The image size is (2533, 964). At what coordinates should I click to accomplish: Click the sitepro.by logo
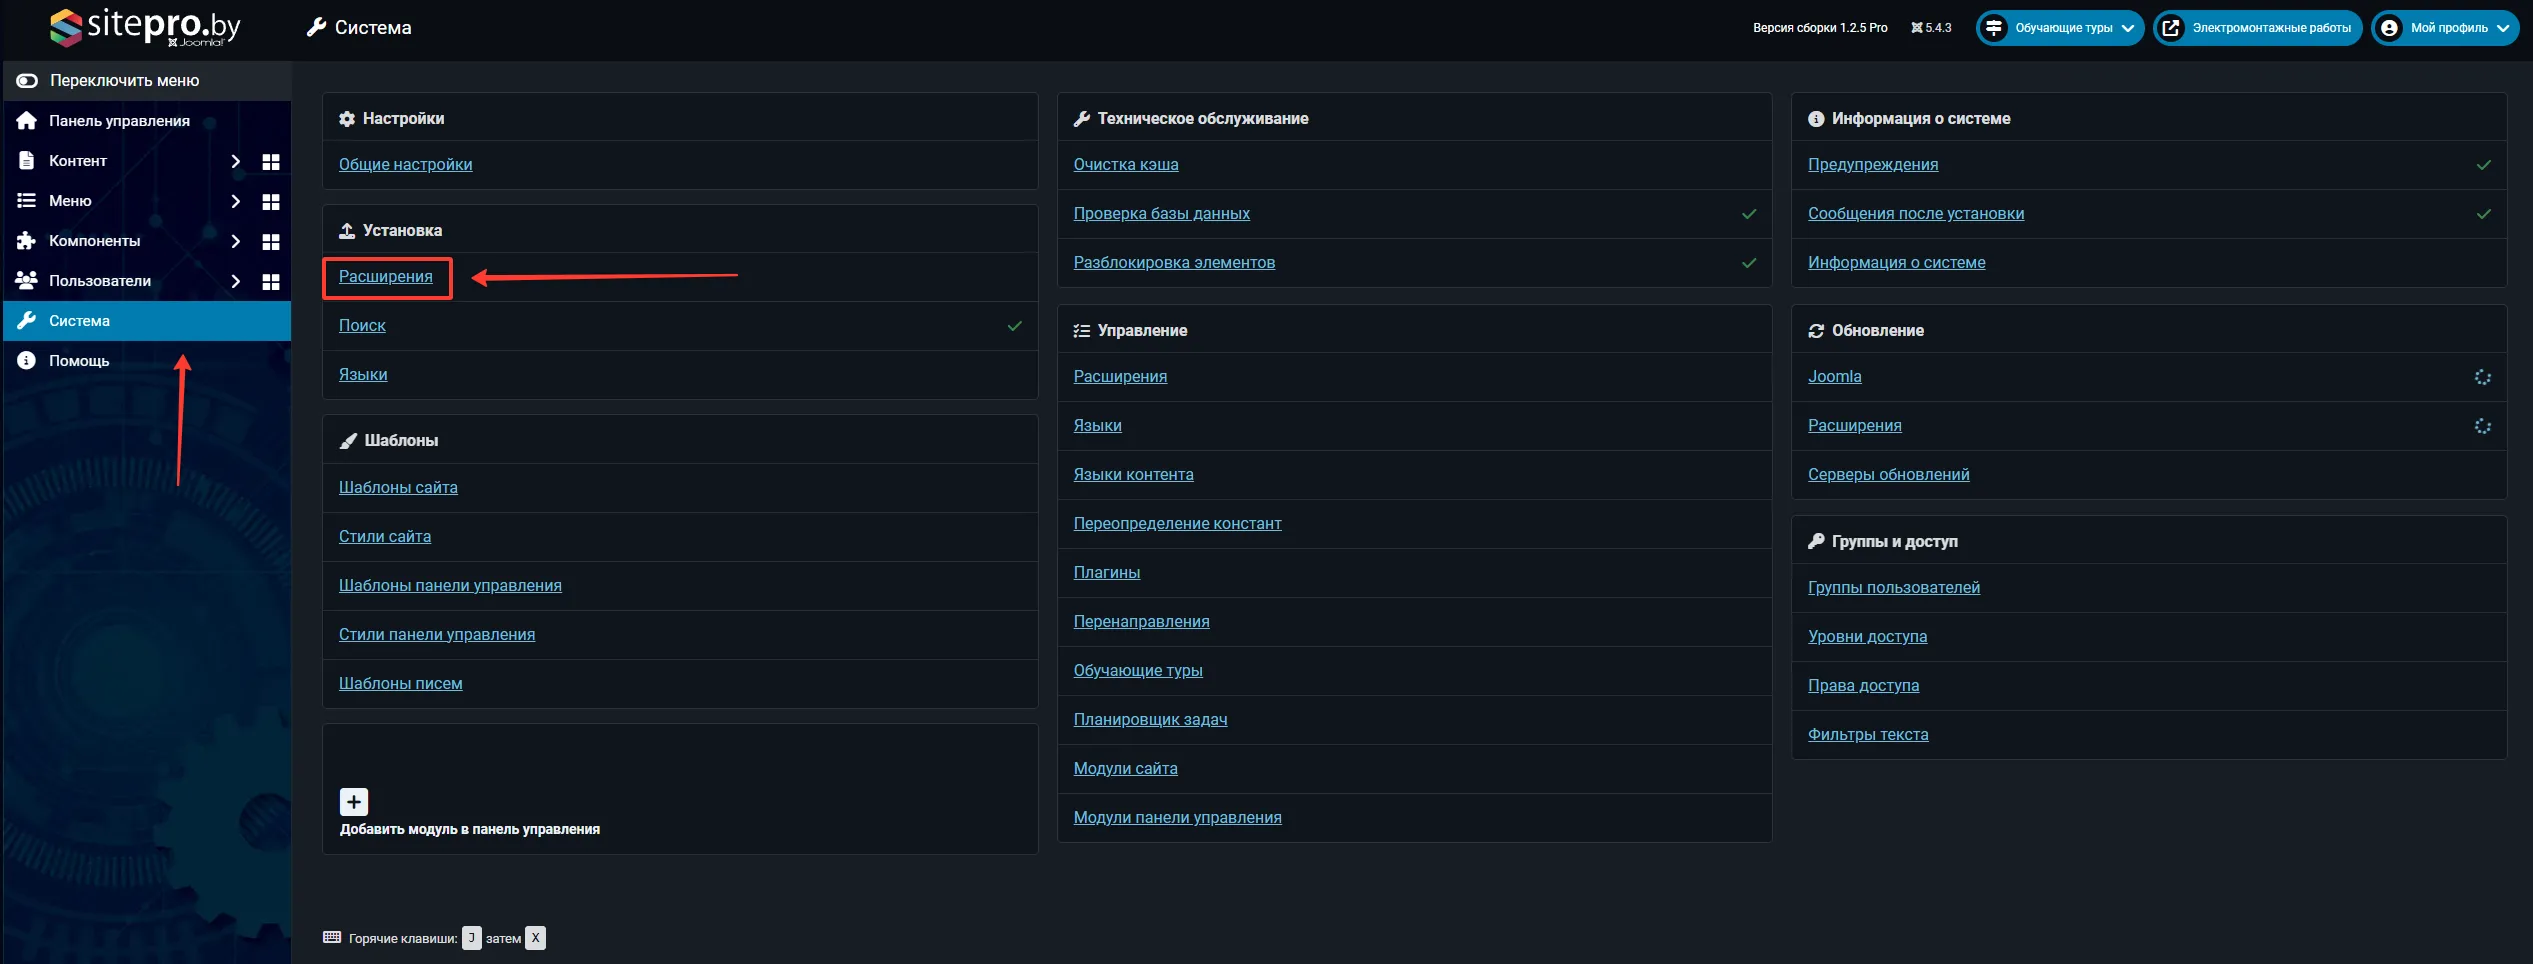[145, 27]
